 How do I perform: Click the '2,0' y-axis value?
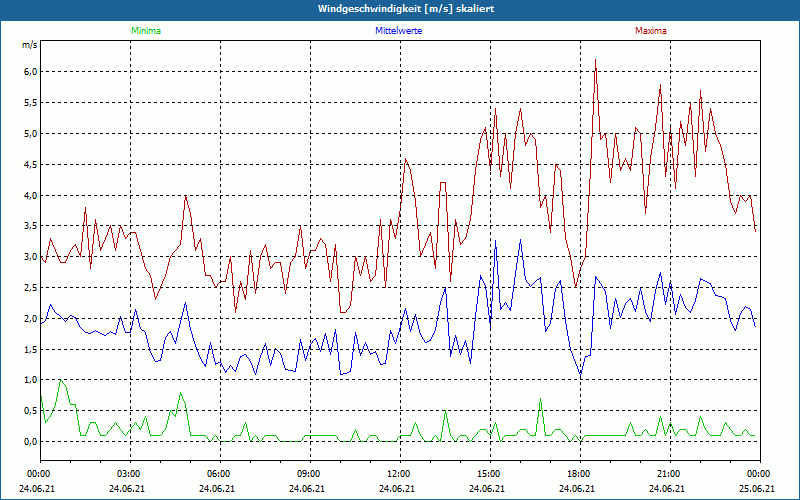click(x=31, y=318)
